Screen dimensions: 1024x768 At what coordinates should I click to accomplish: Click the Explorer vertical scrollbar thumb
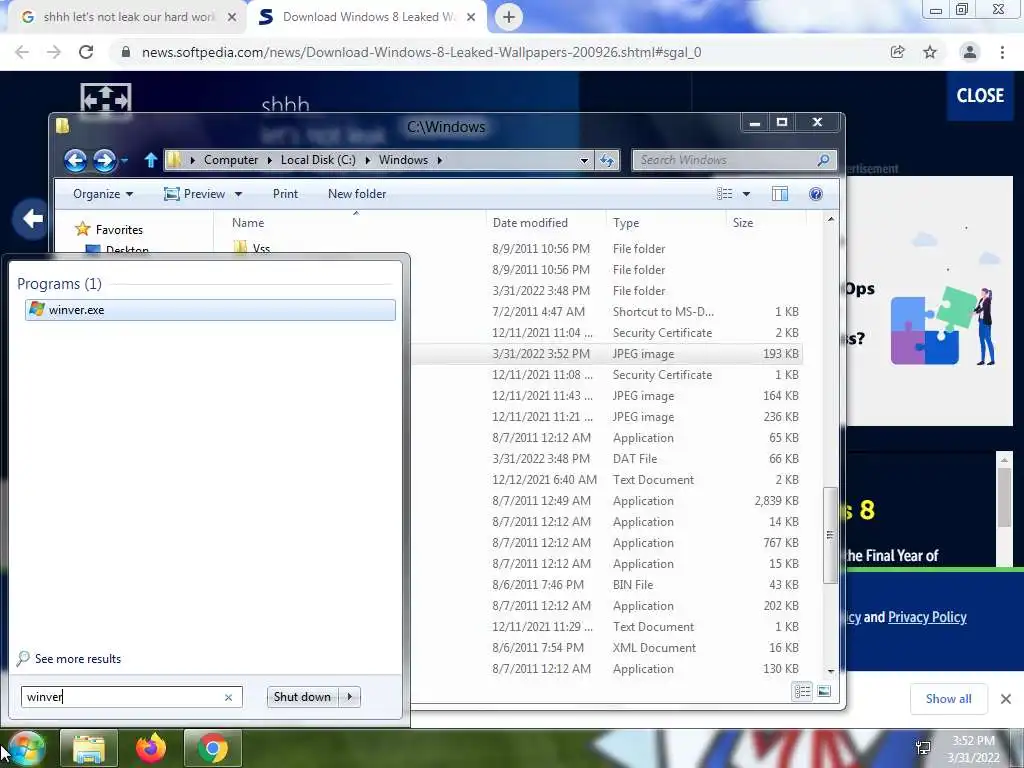point(830,535)
